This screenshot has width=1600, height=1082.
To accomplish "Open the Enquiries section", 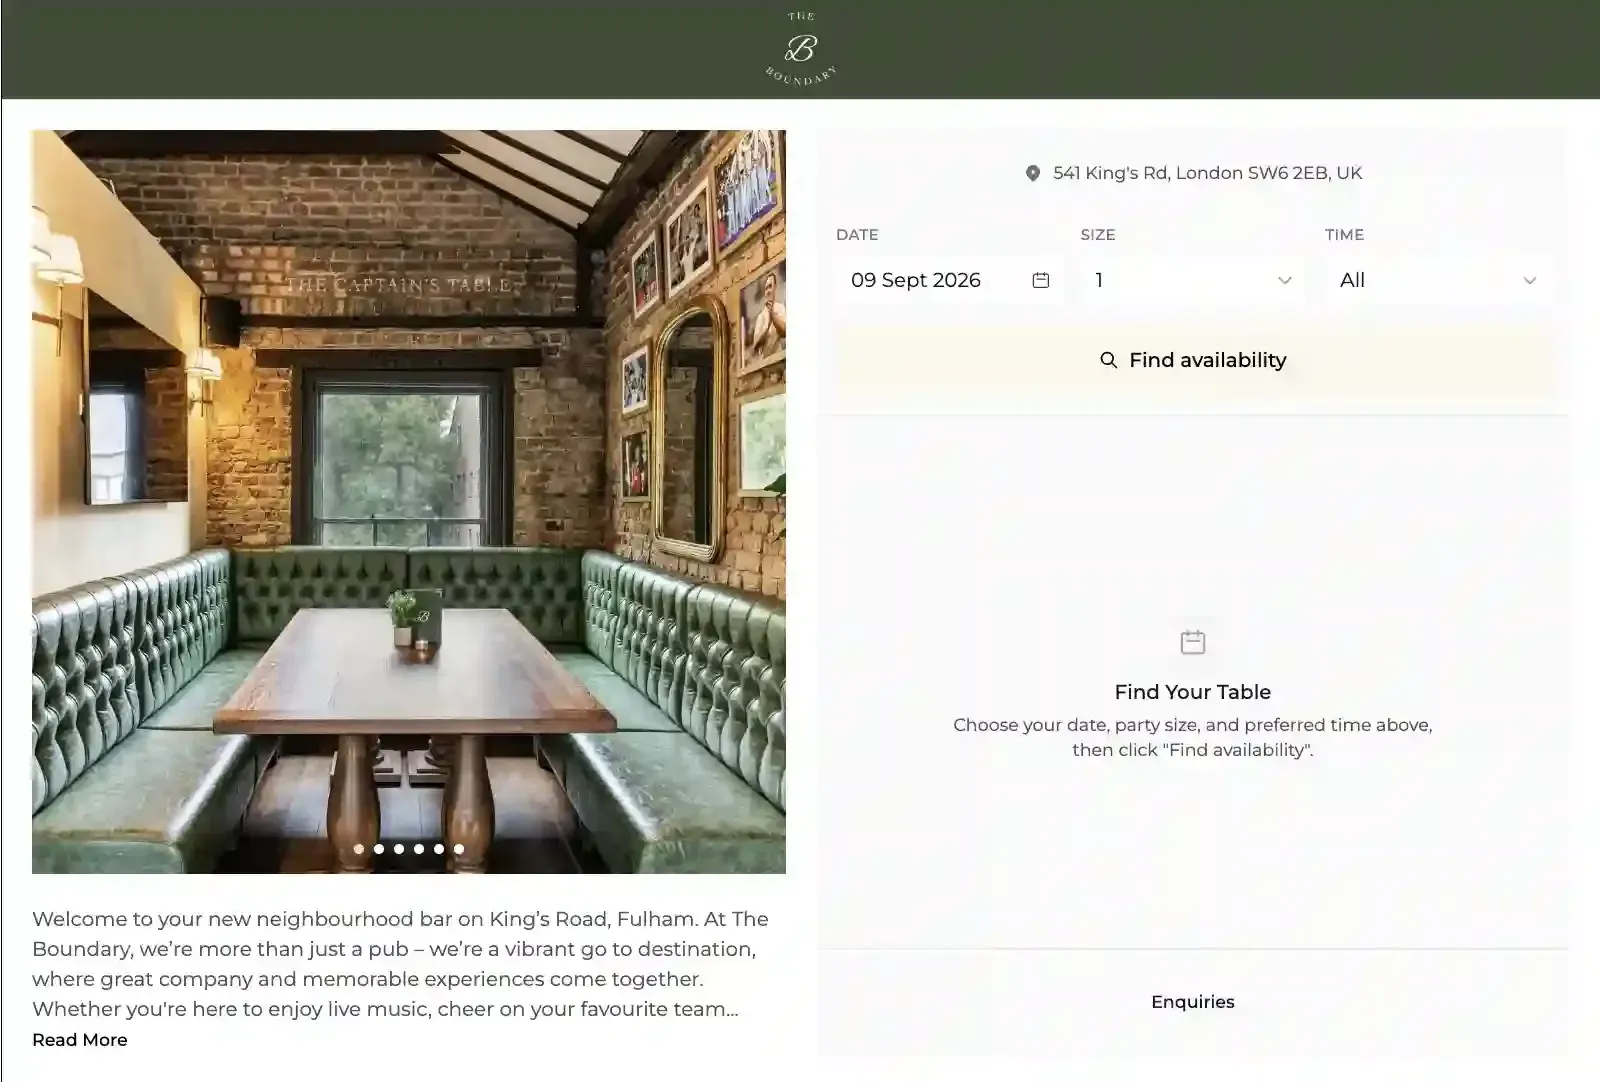I will coord(1193,1002).
